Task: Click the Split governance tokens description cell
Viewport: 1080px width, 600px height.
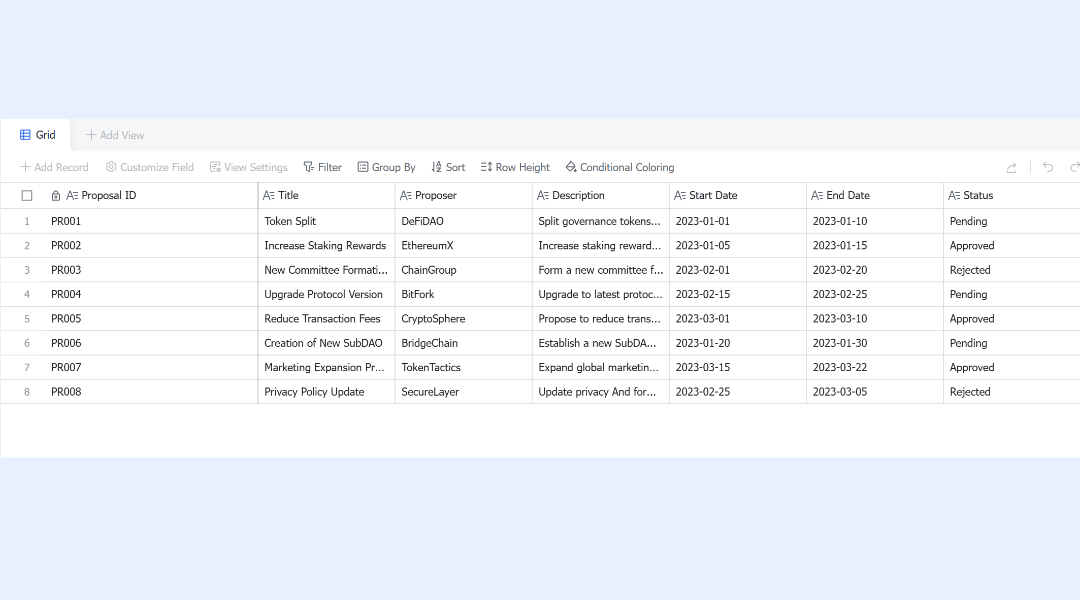Action: pyautogui.click(x=601, y=221)
